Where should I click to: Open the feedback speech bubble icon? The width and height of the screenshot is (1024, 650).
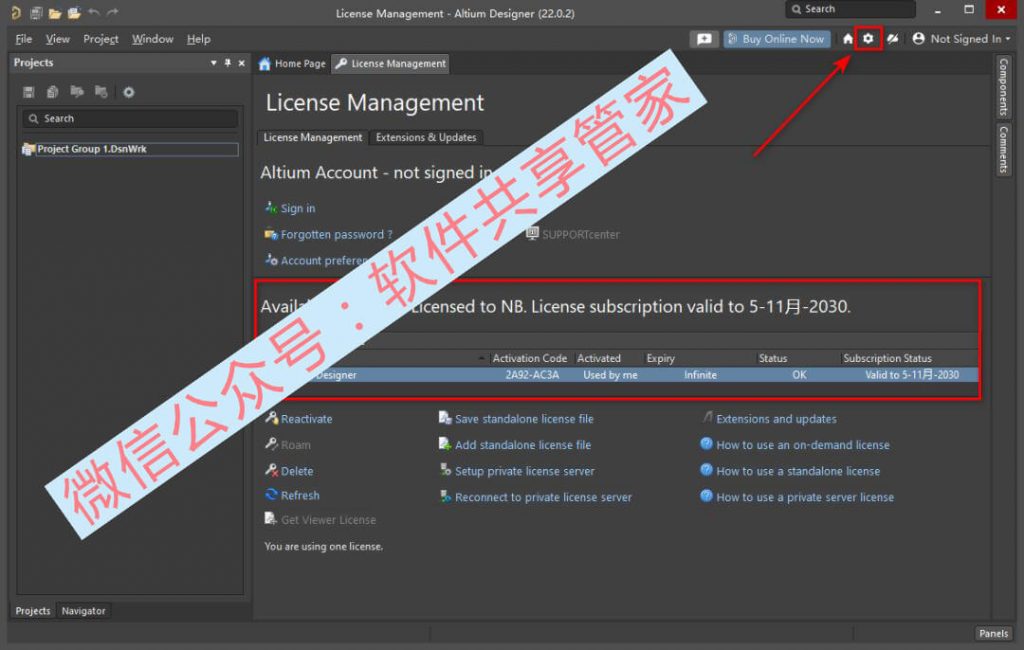coord(704,39)
